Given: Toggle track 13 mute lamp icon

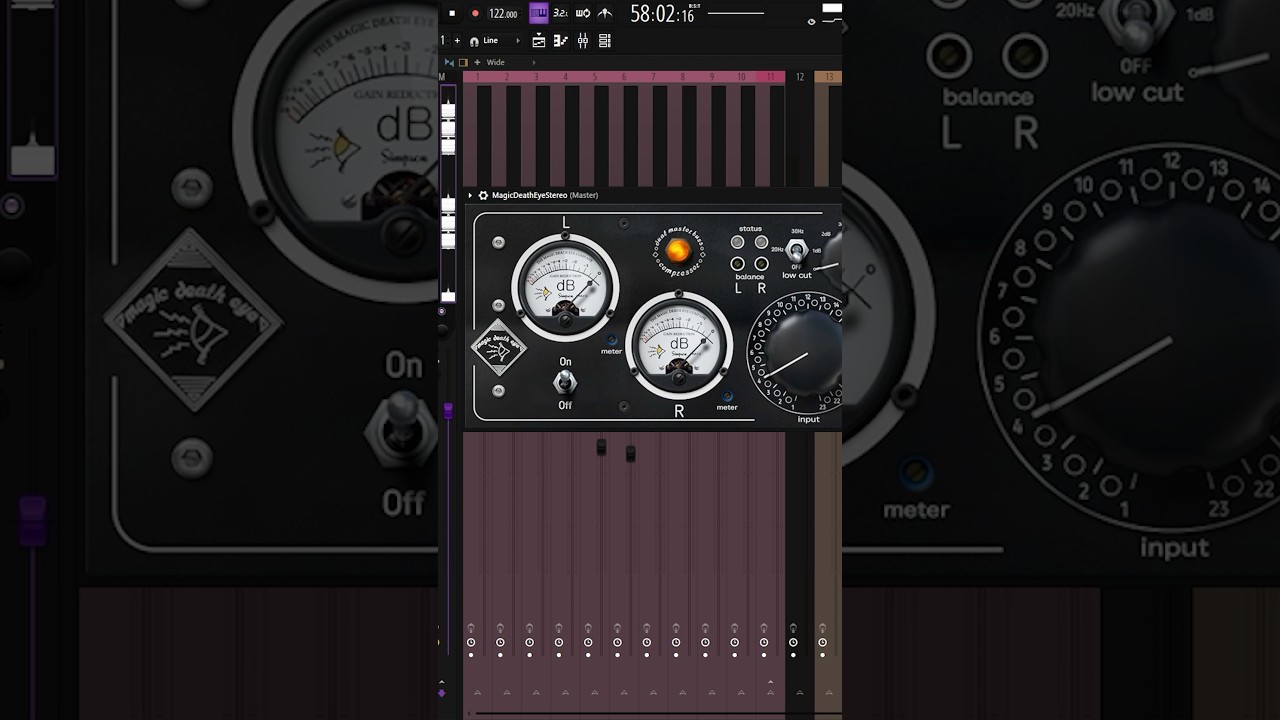Looking at the screenshot, I should [822, 629].
